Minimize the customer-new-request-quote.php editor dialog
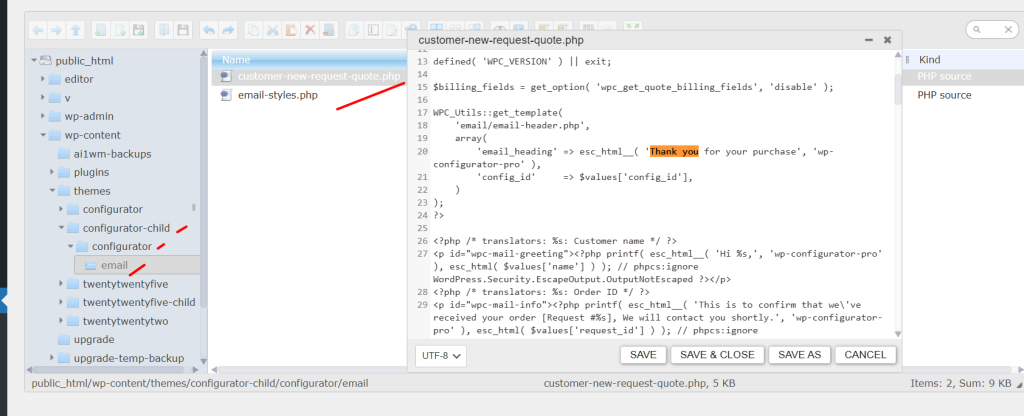1024x416 pixels. pyautogui.click(x=869, y=40)
